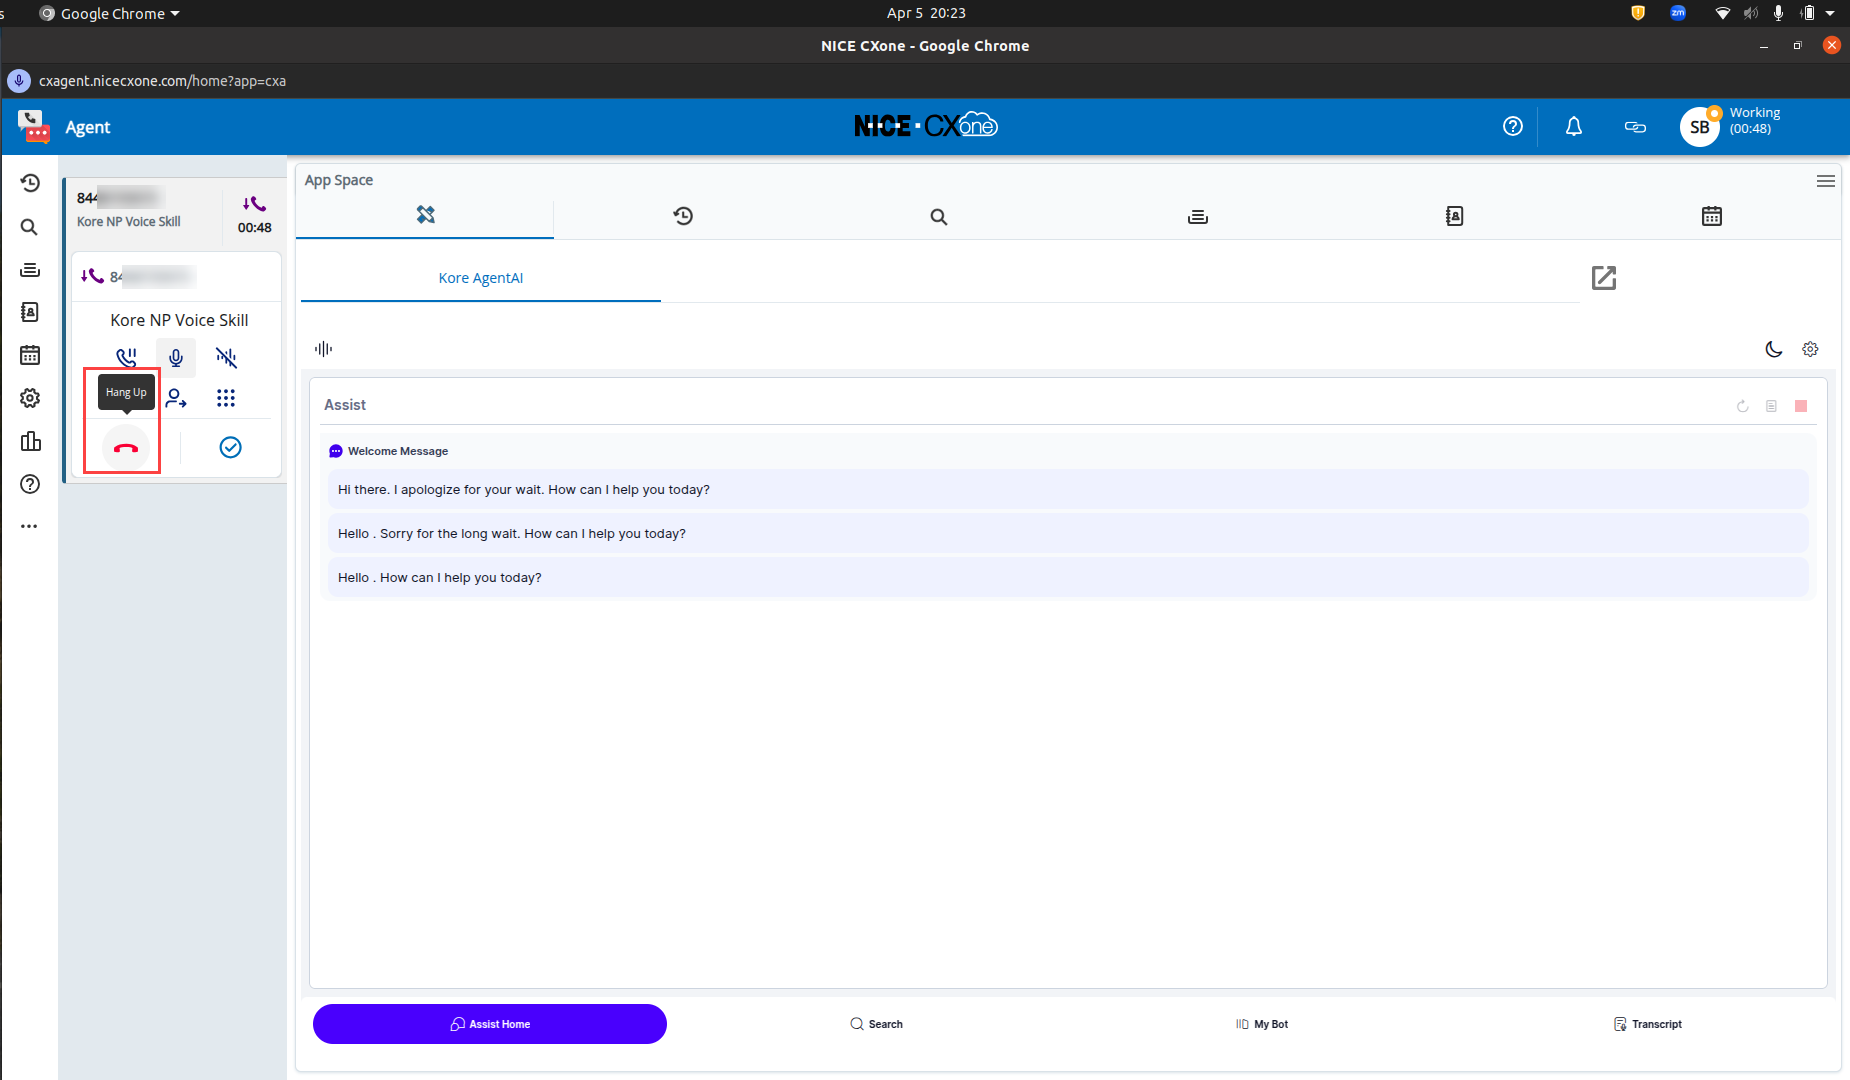
Task: Open schedule calendar in left sidebar
Action: 30,355
